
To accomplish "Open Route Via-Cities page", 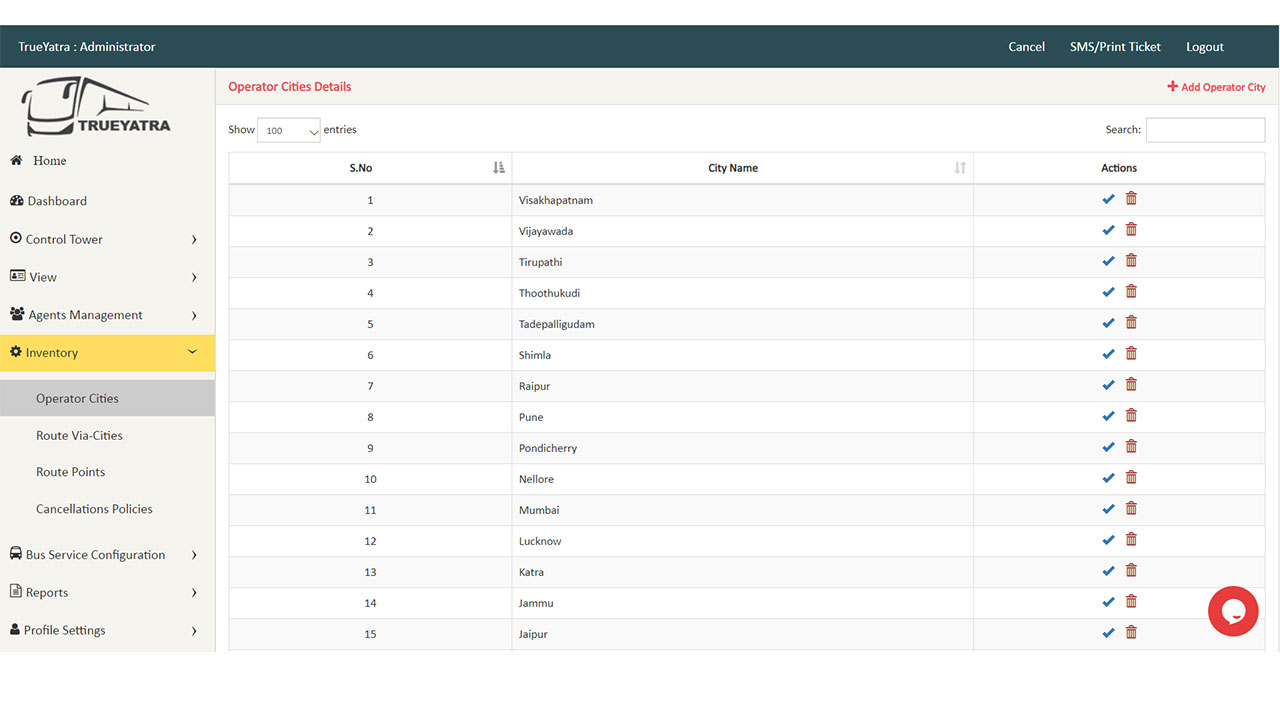I will pos(79,436).
